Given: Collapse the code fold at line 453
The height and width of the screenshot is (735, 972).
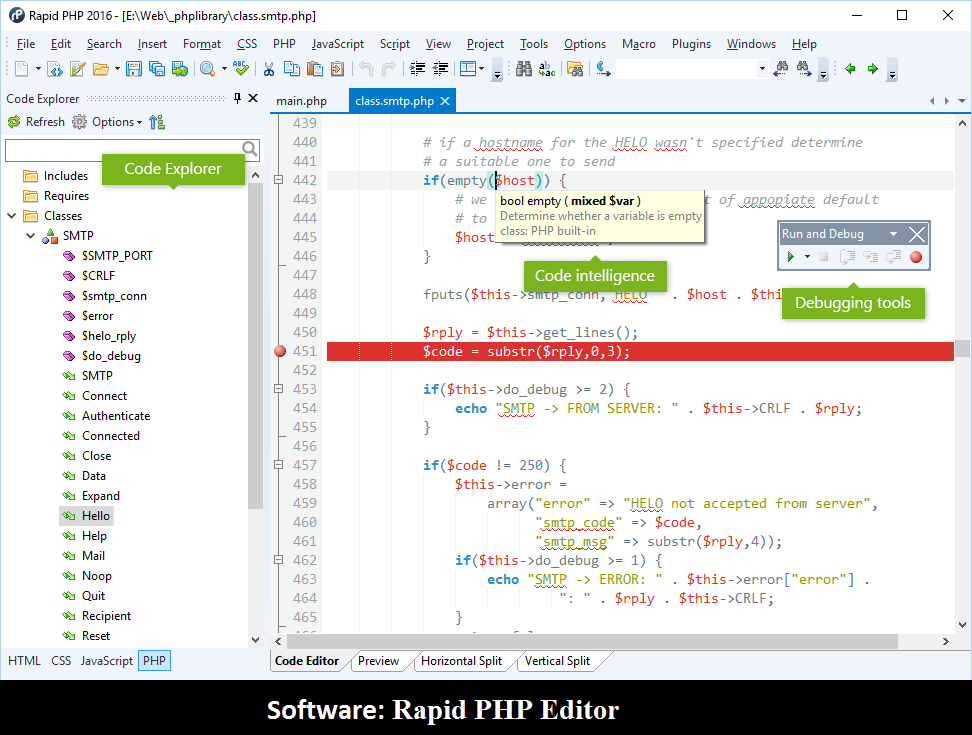Looking at the screenshot, I should tap(278, 389).
